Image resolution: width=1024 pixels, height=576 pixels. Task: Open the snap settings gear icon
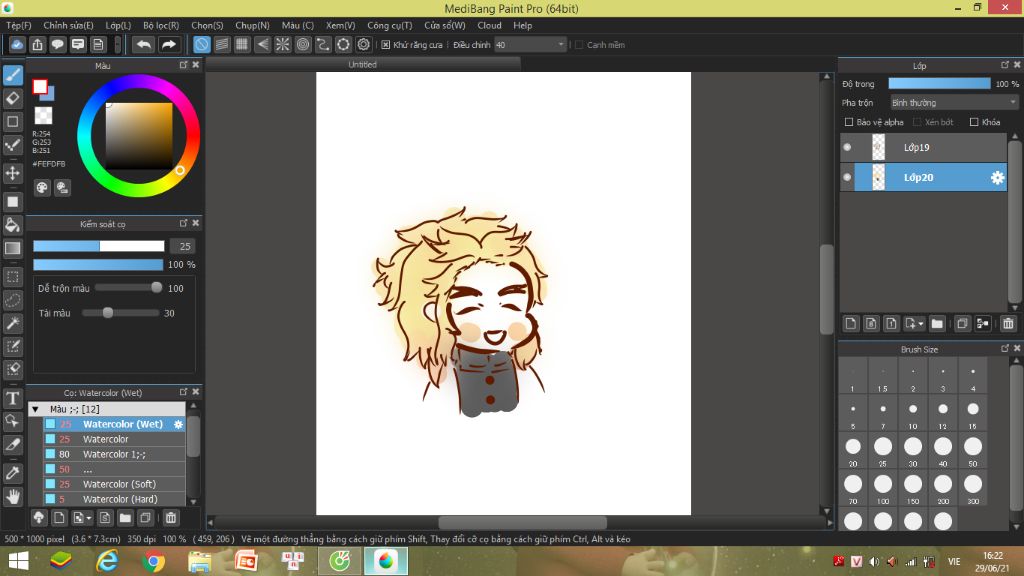364,44
